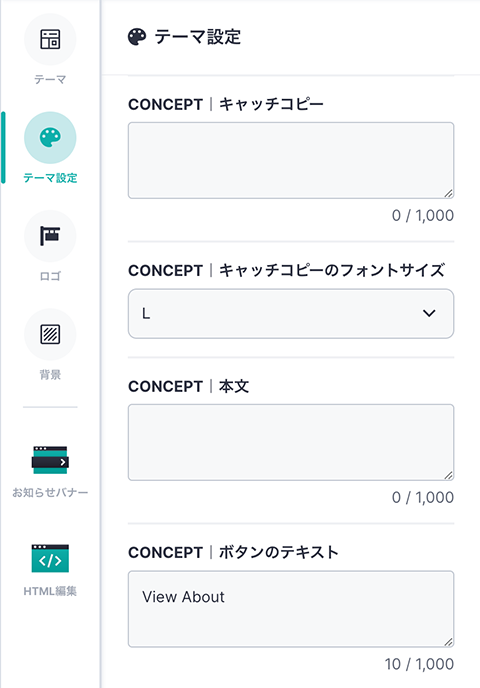Focus the CONCEPT キャッチコピー text area
This screenshot has width=480, height=688.
pyautogui.click(x=291, y=161)
